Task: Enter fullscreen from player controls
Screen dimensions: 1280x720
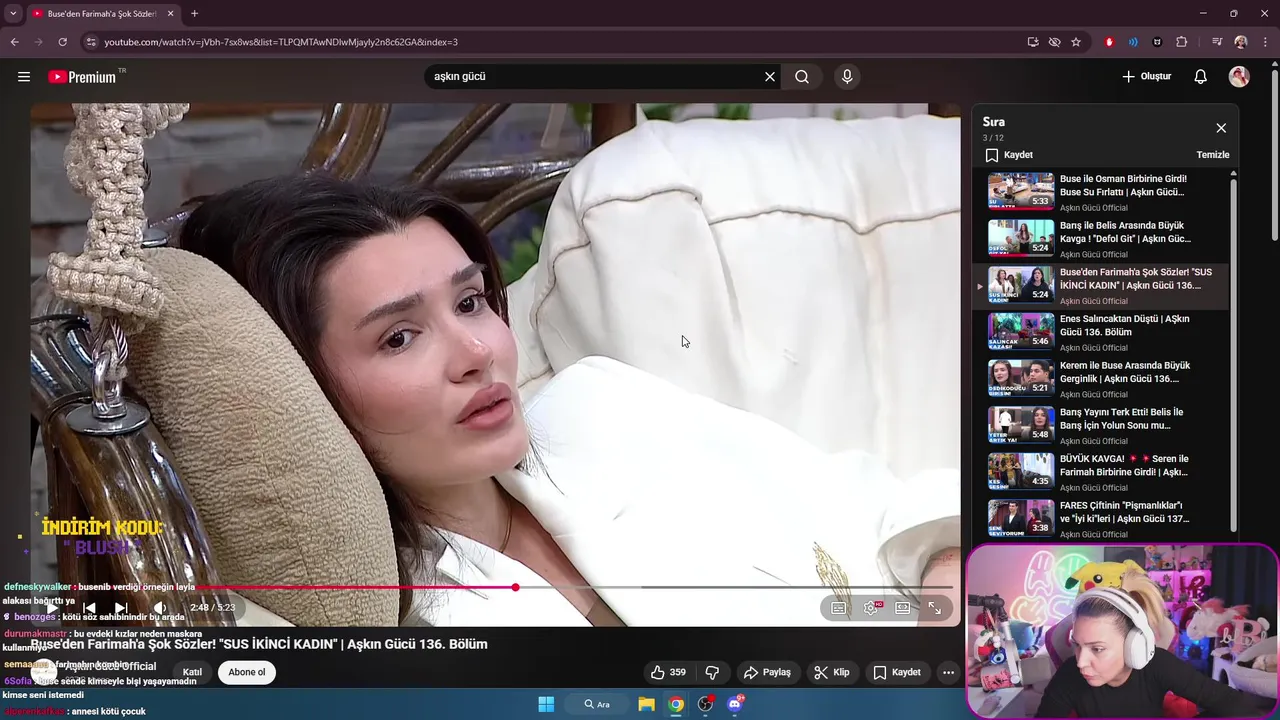Action: 935,607
